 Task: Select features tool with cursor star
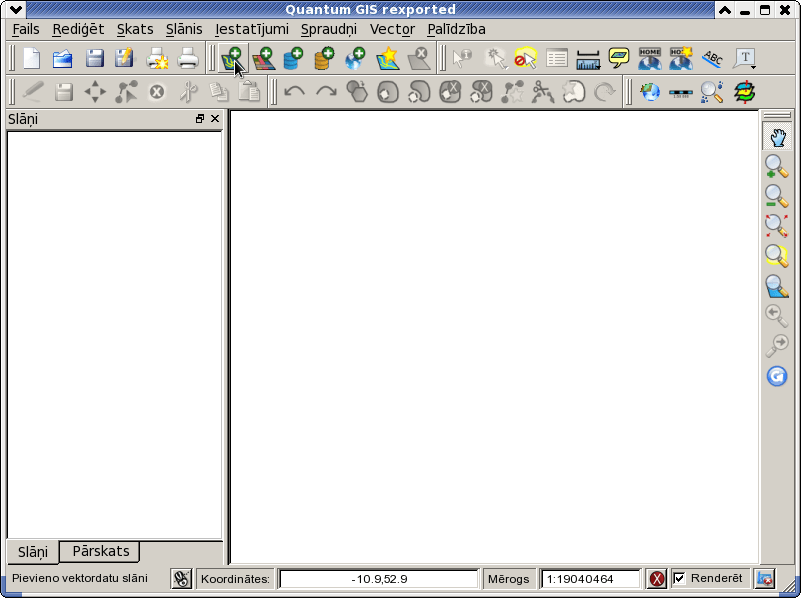point(496,58)
